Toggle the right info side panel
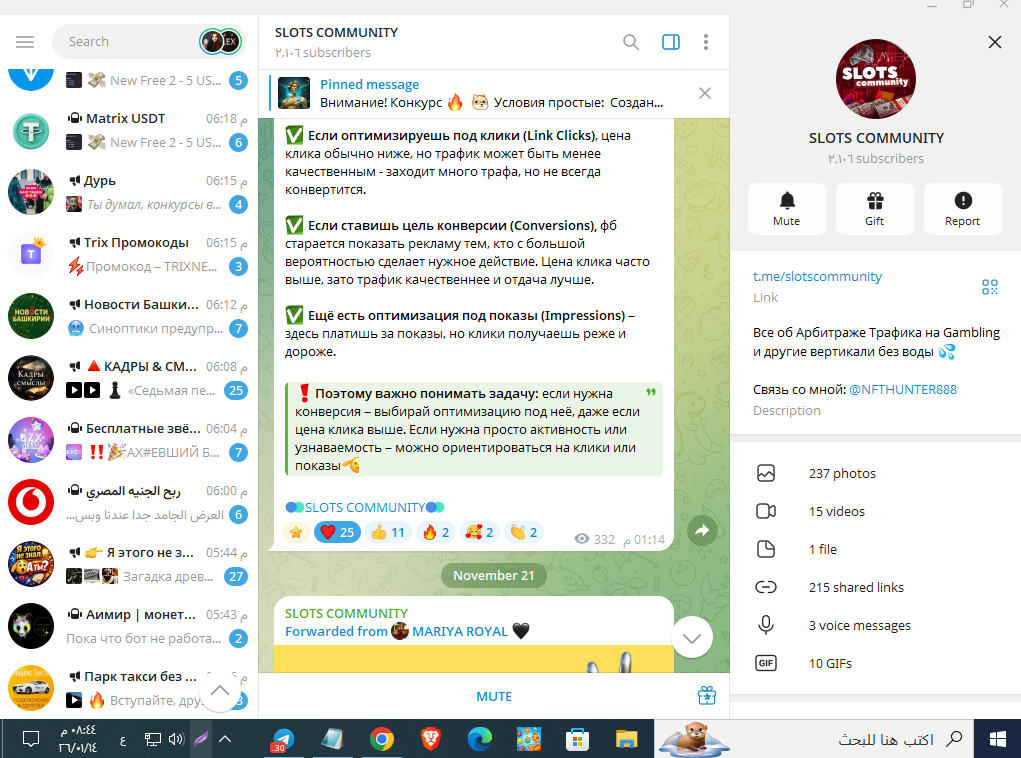Screen dimensions: 1021x758 click(671, 42)
